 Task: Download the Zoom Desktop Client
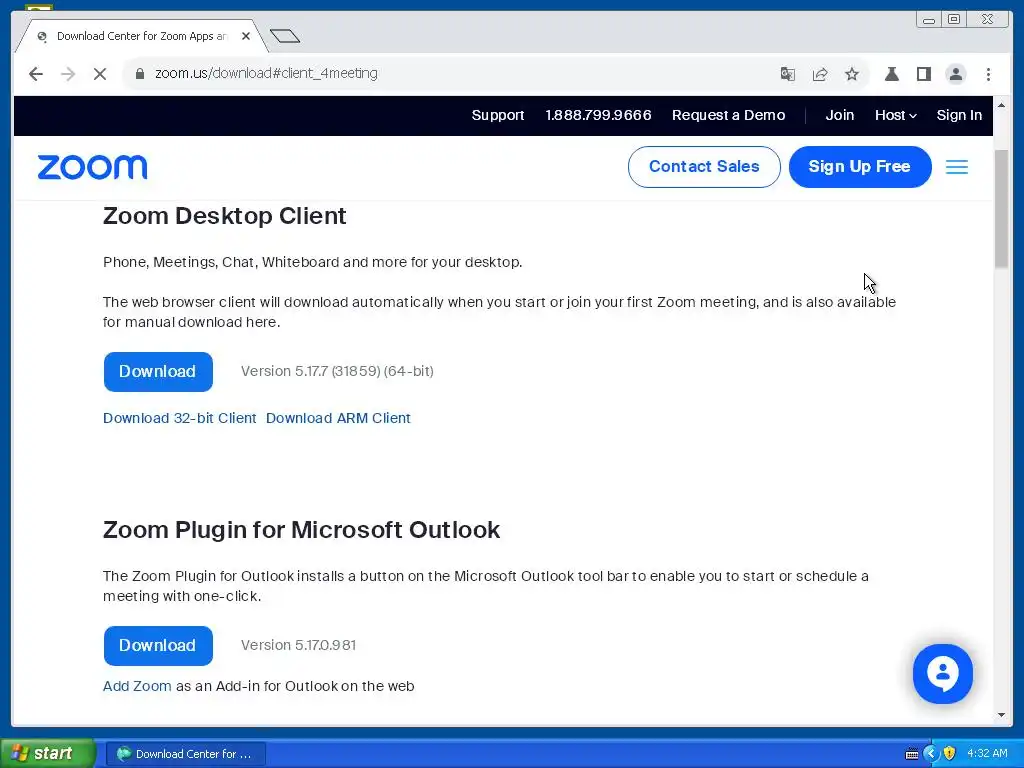pyautogui.click(x=158, y=372)
